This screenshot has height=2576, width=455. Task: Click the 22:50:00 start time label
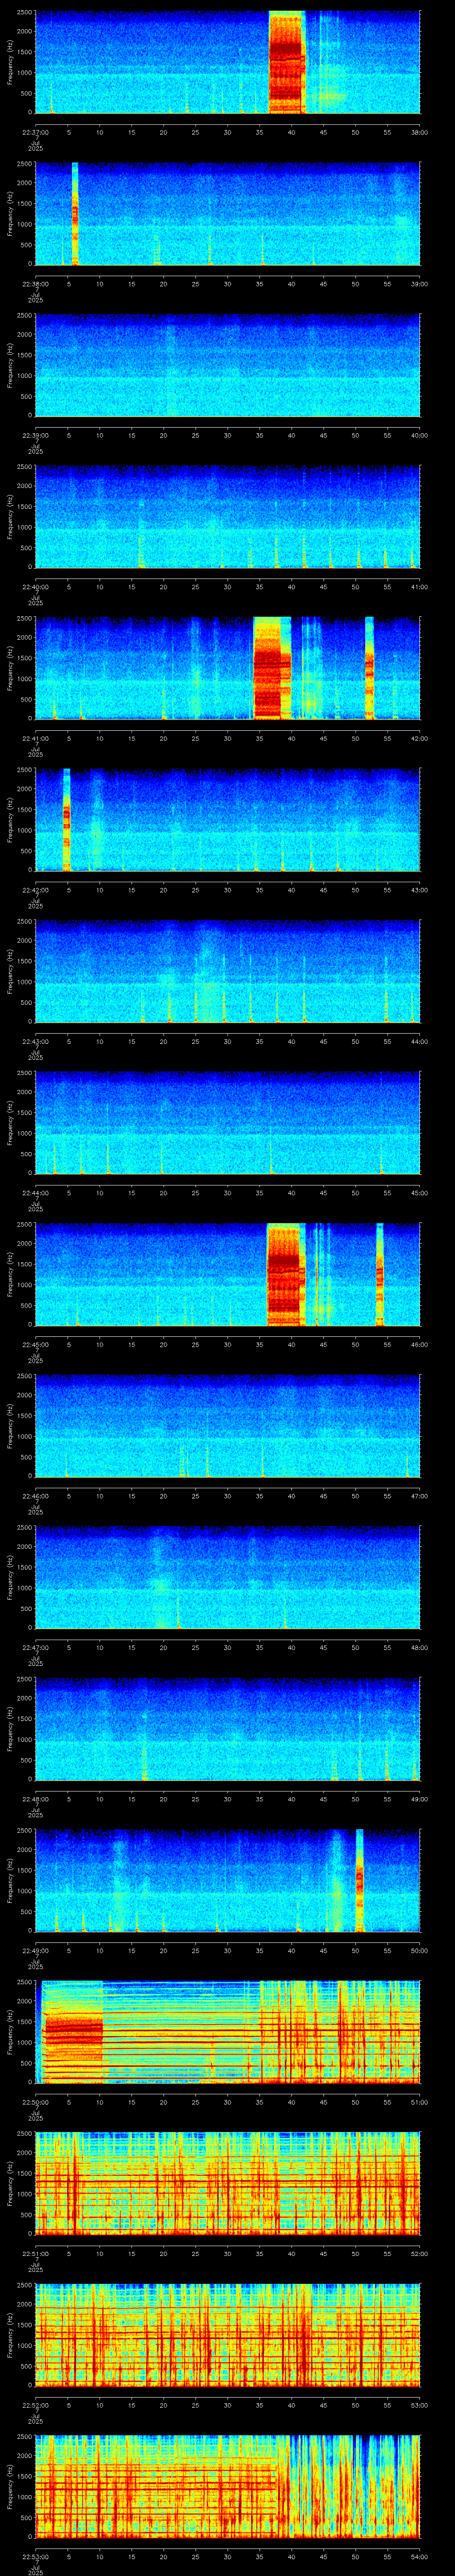pyautogui.click(x=35, y=2102)
